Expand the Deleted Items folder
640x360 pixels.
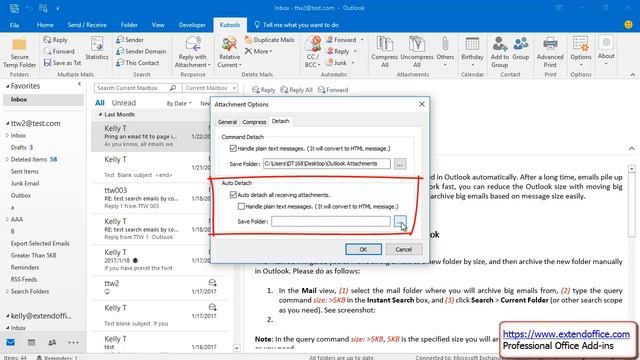click(7, 159)
